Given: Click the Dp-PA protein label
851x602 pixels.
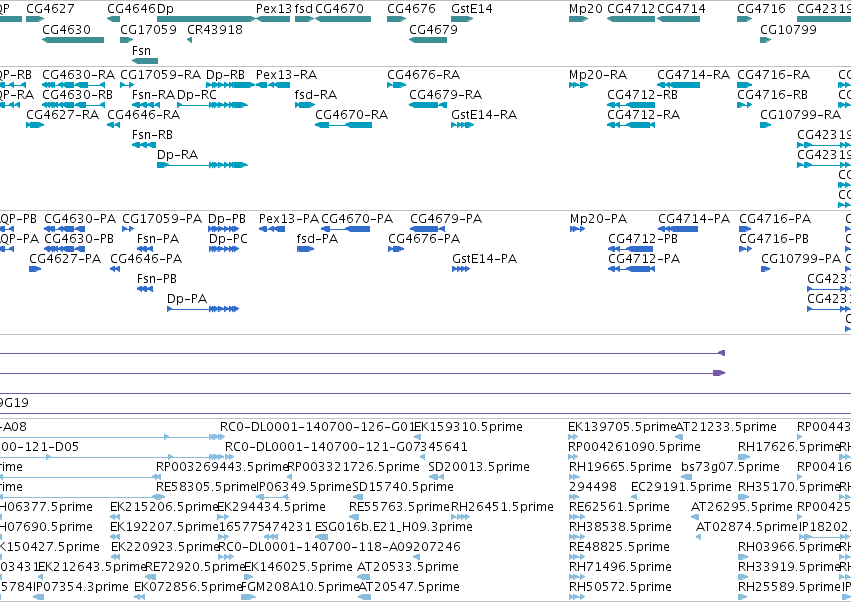Looking at the screenshot, I should coord(187,299).
